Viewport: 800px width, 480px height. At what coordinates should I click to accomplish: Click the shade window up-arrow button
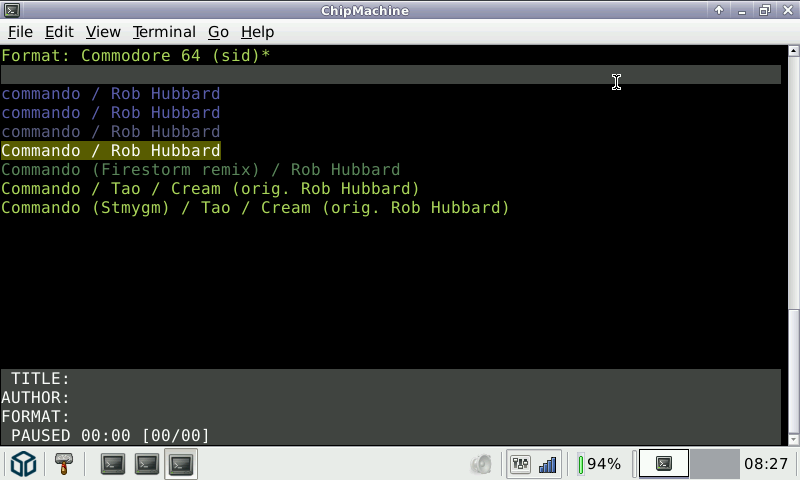click(x=718, y=10)
